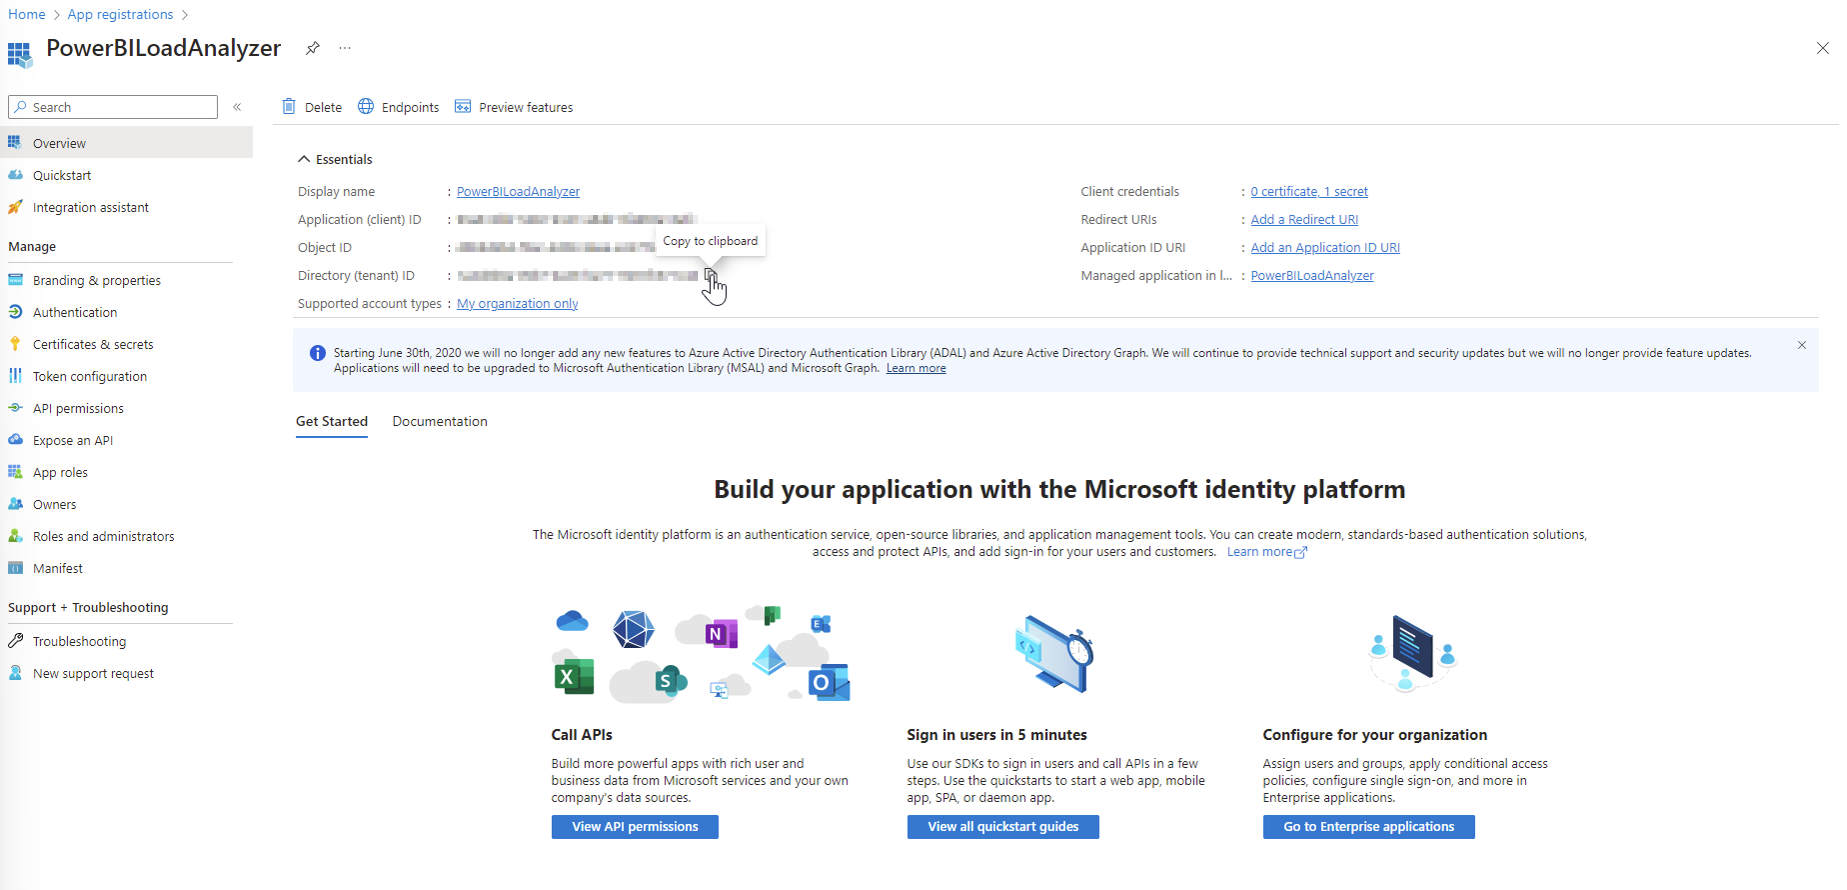Open Authentication settings in sidebar
Image resolution: width=1847 pixels, height=890 pixels.
click(x=75, y=312)
